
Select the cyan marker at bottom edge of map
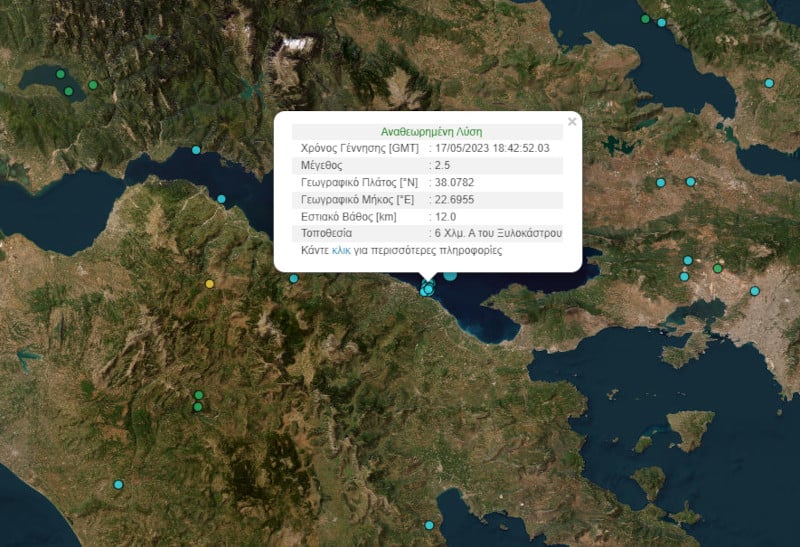(430, 525)
